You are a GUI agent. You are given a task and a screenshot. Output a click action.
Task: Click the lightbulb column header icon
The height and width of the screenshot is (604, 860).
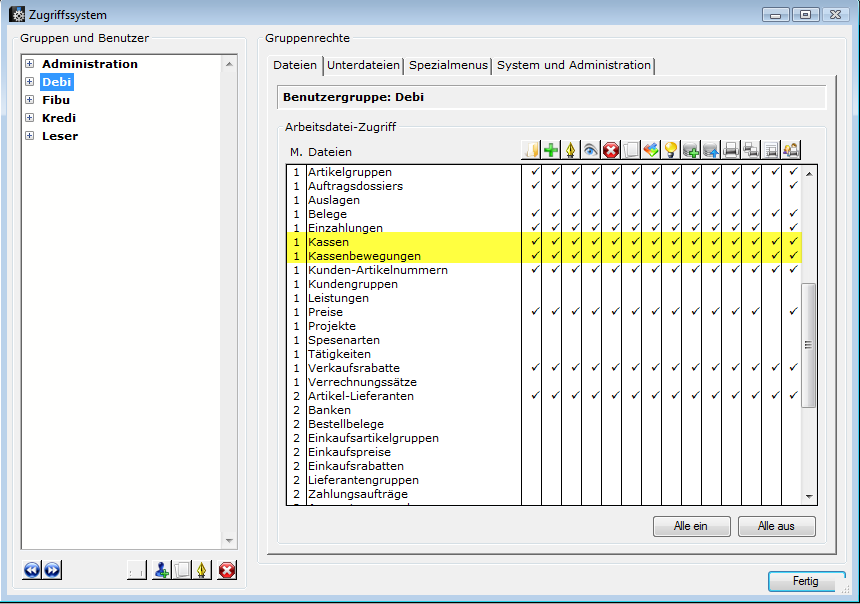[671, 150]
